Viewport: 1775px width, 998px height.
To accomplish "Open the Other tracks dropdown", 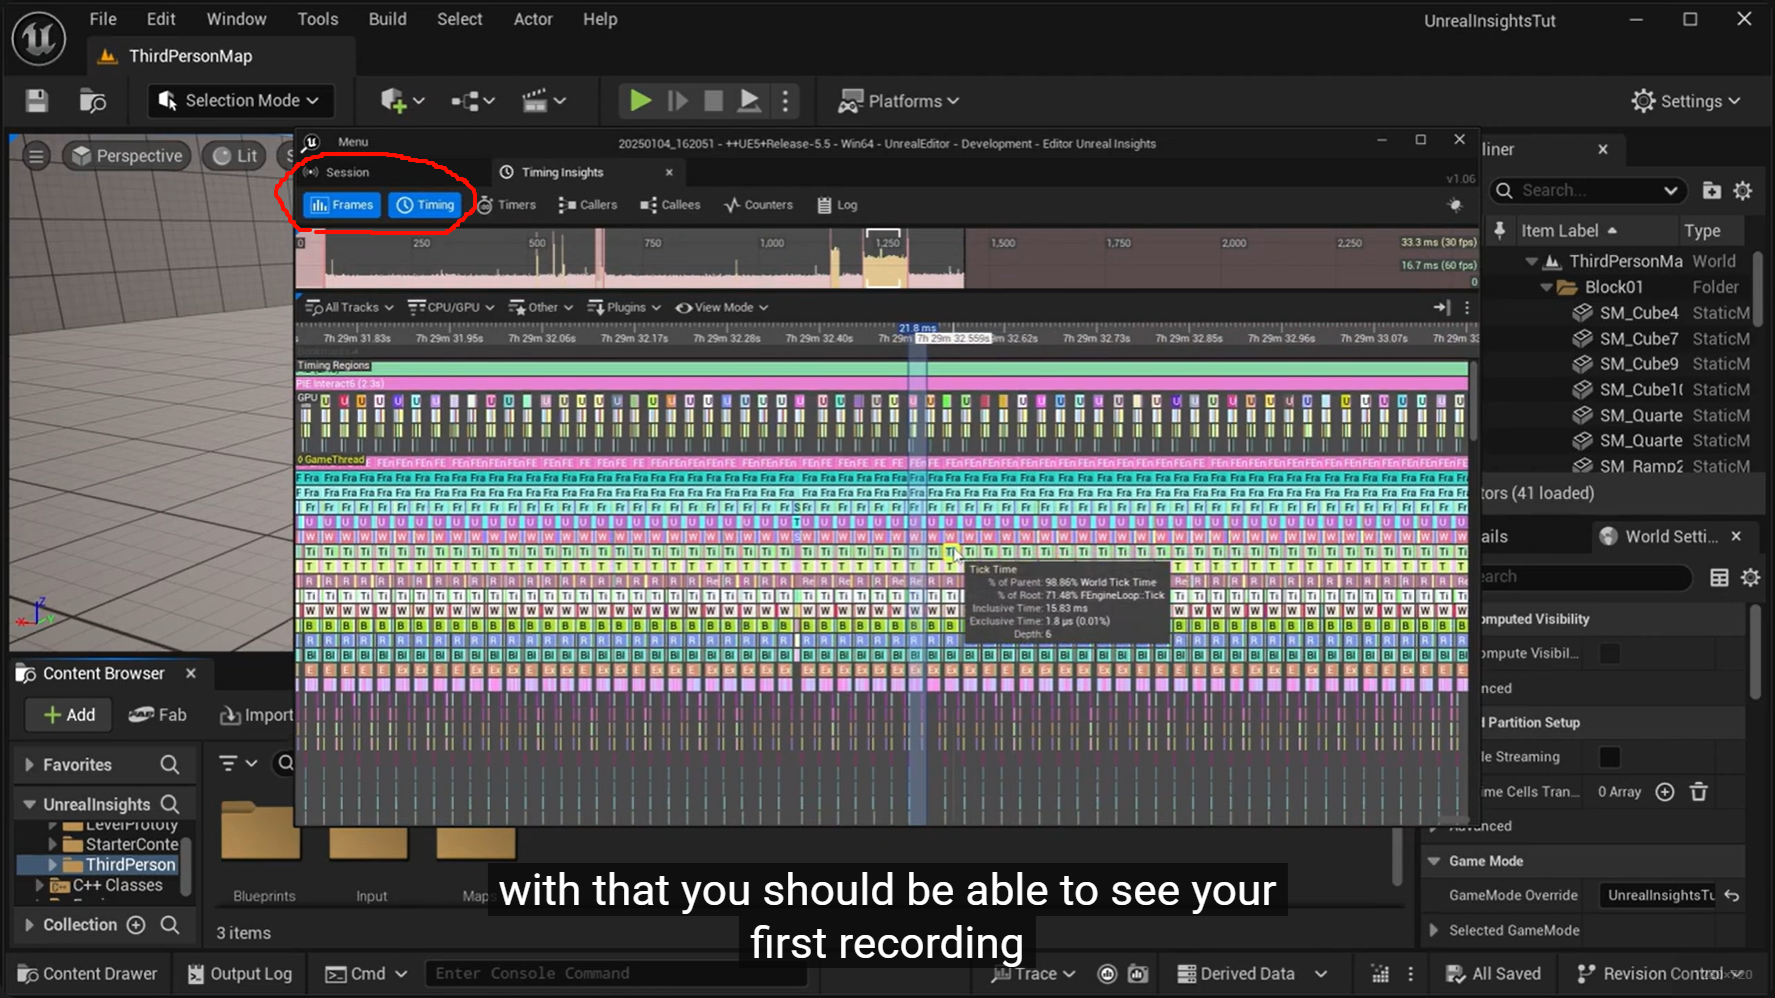I will [540, 308].
